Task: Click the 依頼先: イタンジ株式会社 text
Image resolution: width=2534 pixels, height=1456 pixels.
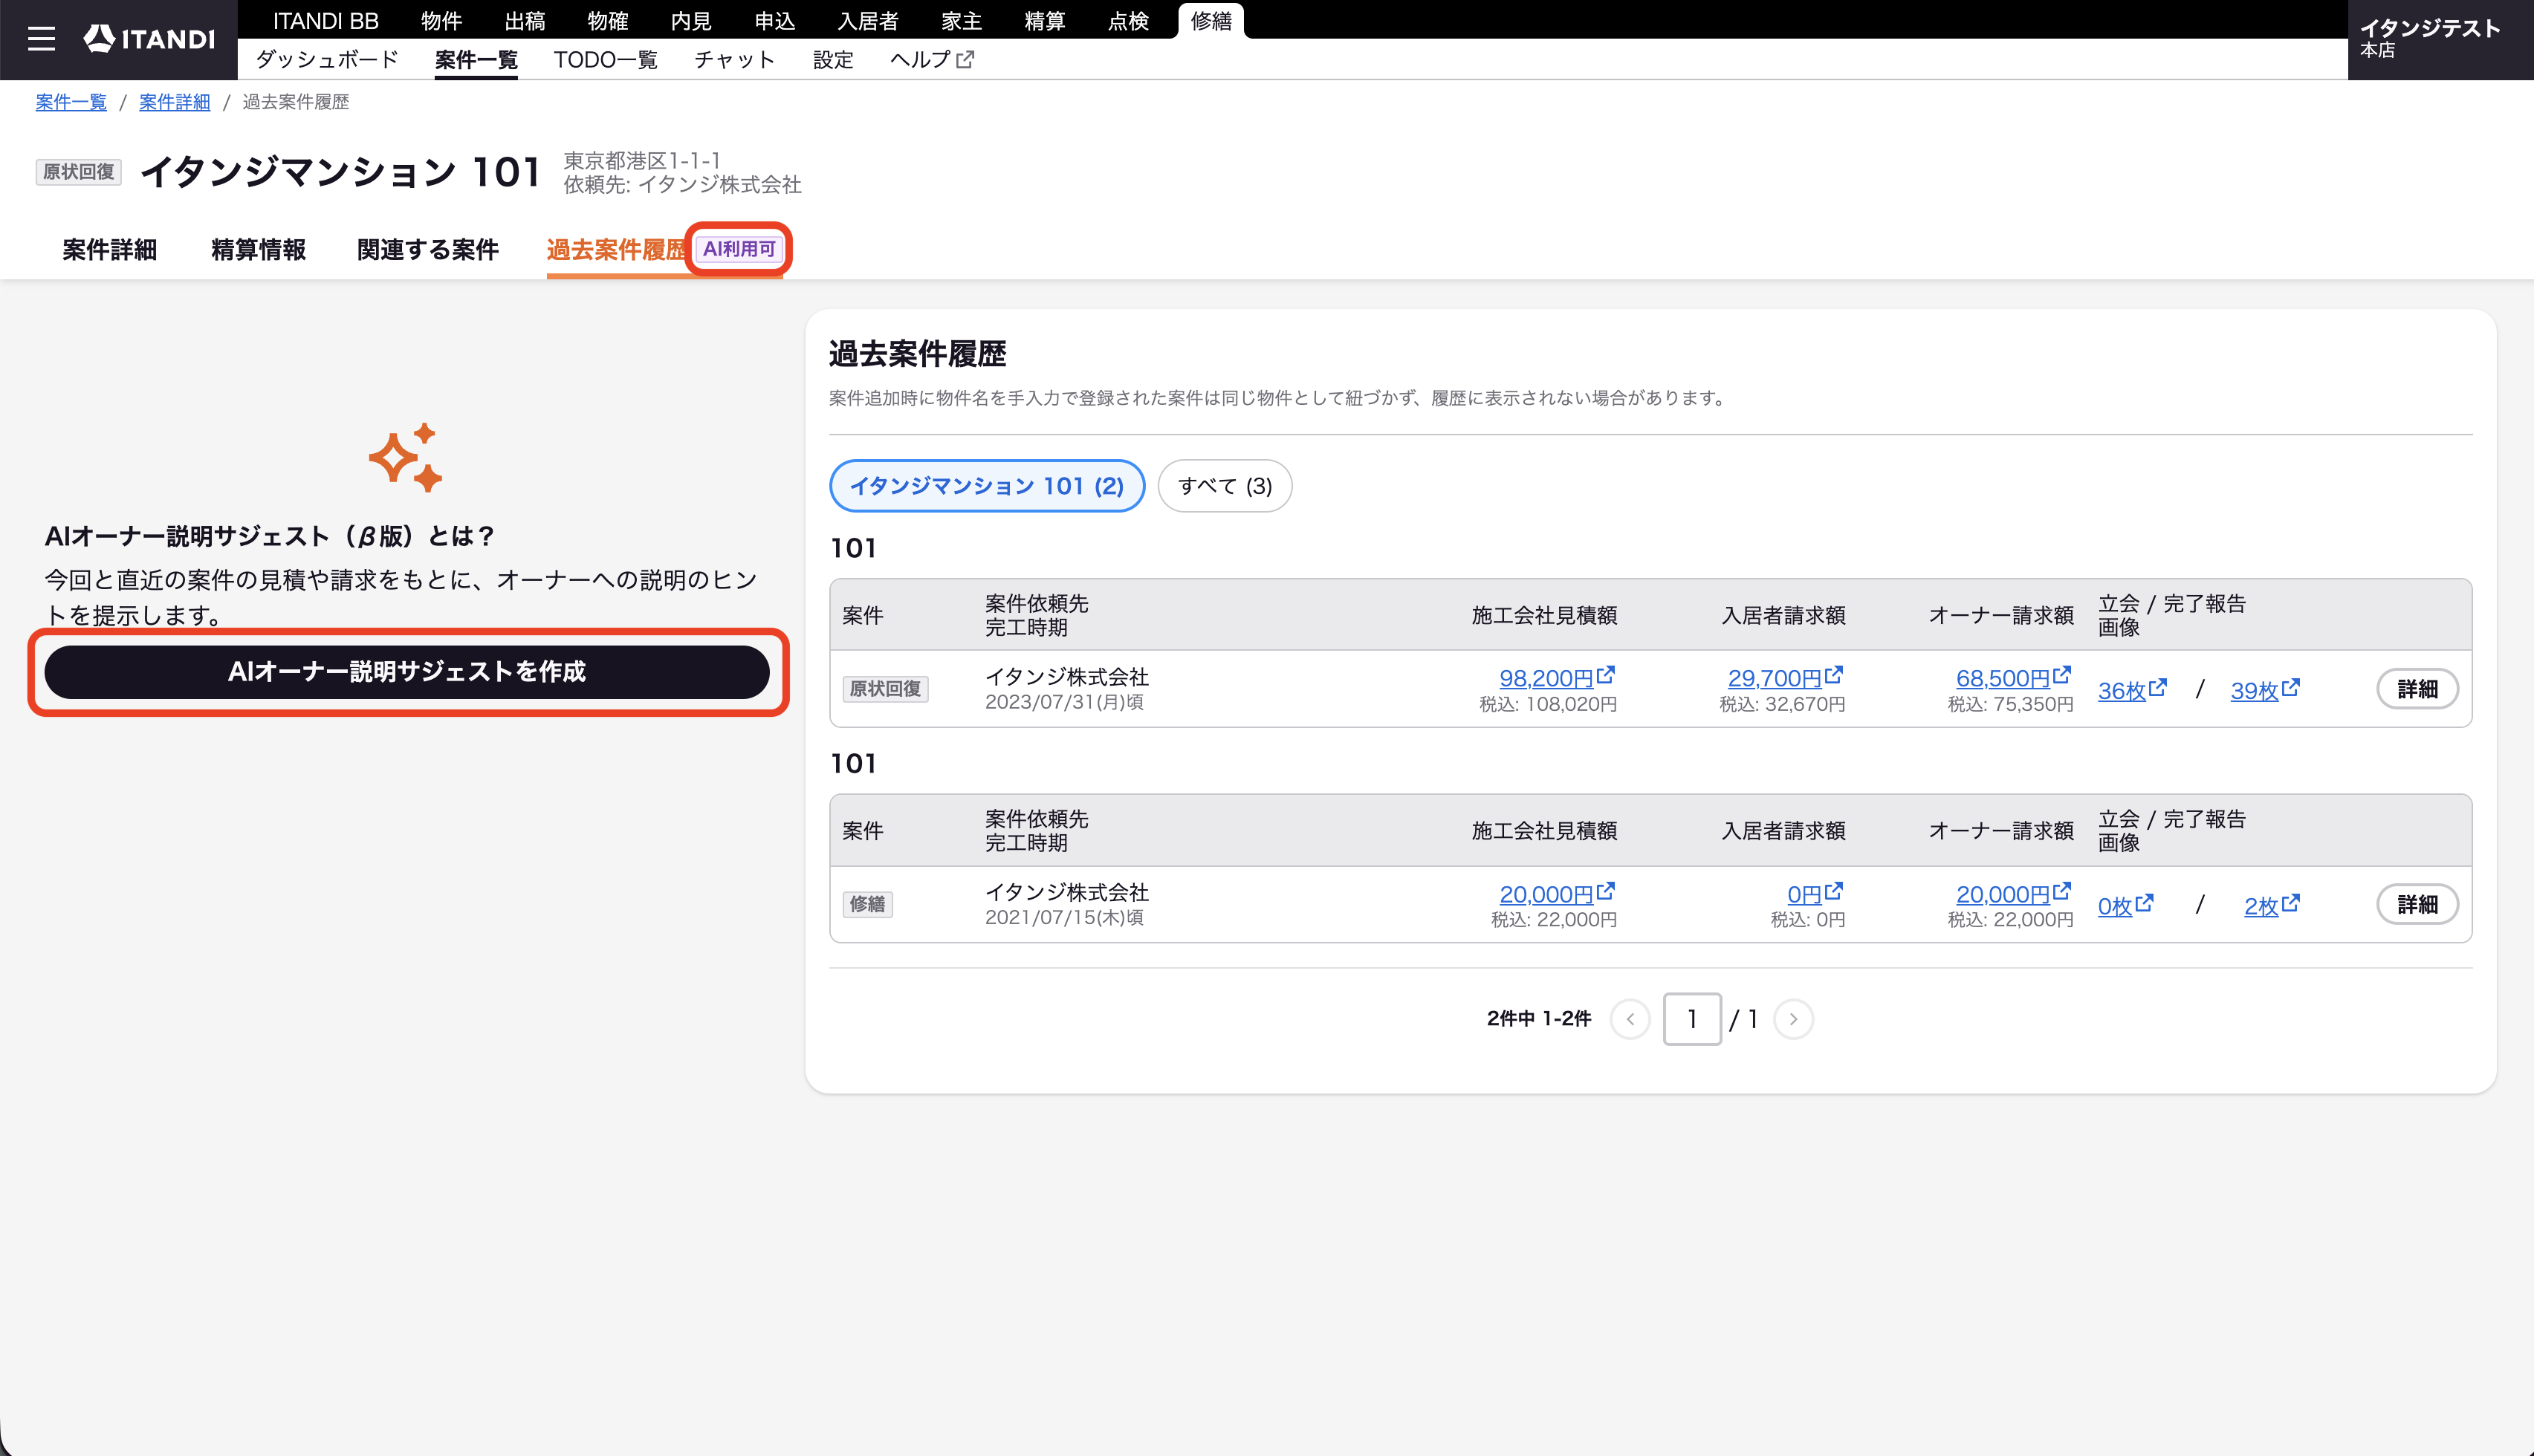Action: (x=682, y=185)
